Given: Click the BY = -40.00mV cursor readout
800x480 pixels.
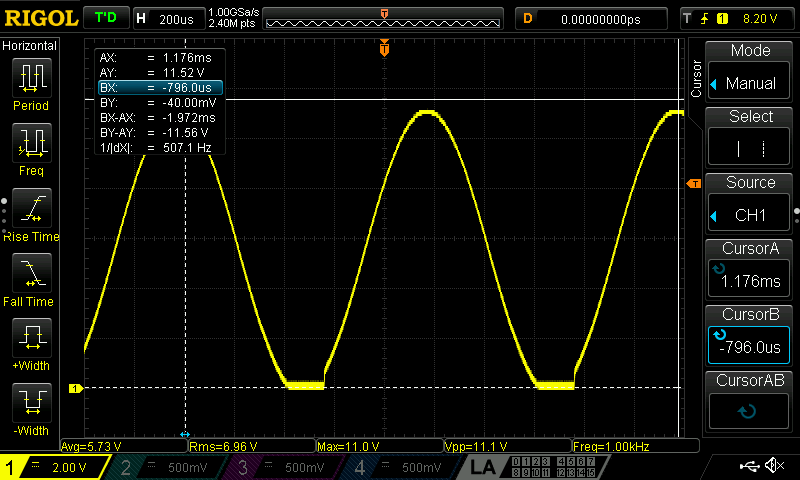Looking at the screenshot, I should (160, 103).
